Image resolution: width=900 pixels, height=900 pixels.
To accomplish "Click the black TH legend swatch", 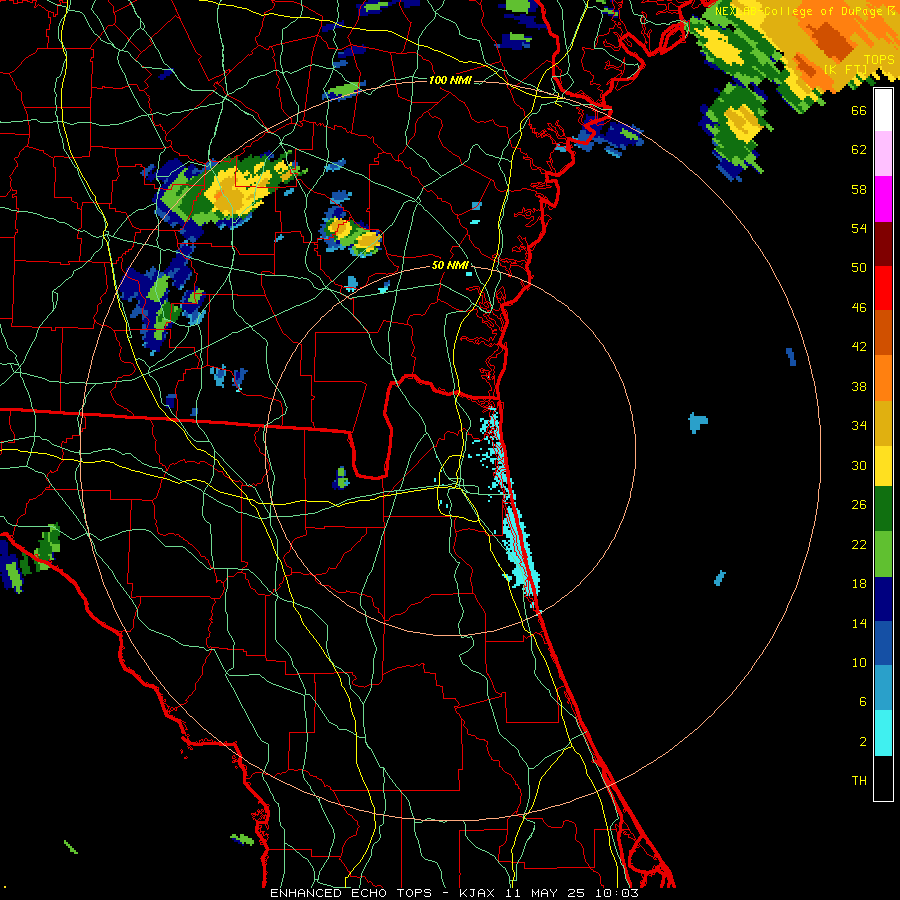I will point(883,778).
